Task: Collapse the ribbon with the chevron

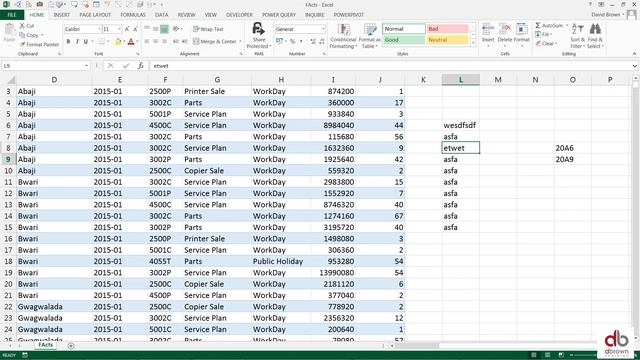Action: click(634, 53)
